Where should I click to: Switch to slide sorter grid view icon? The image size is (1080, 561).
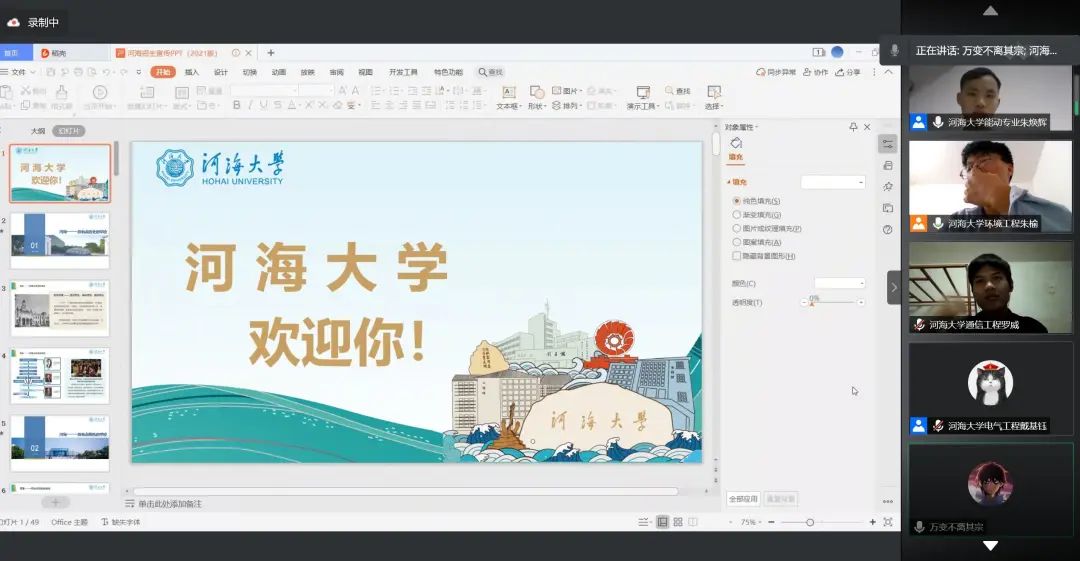(x=678, y=522)
